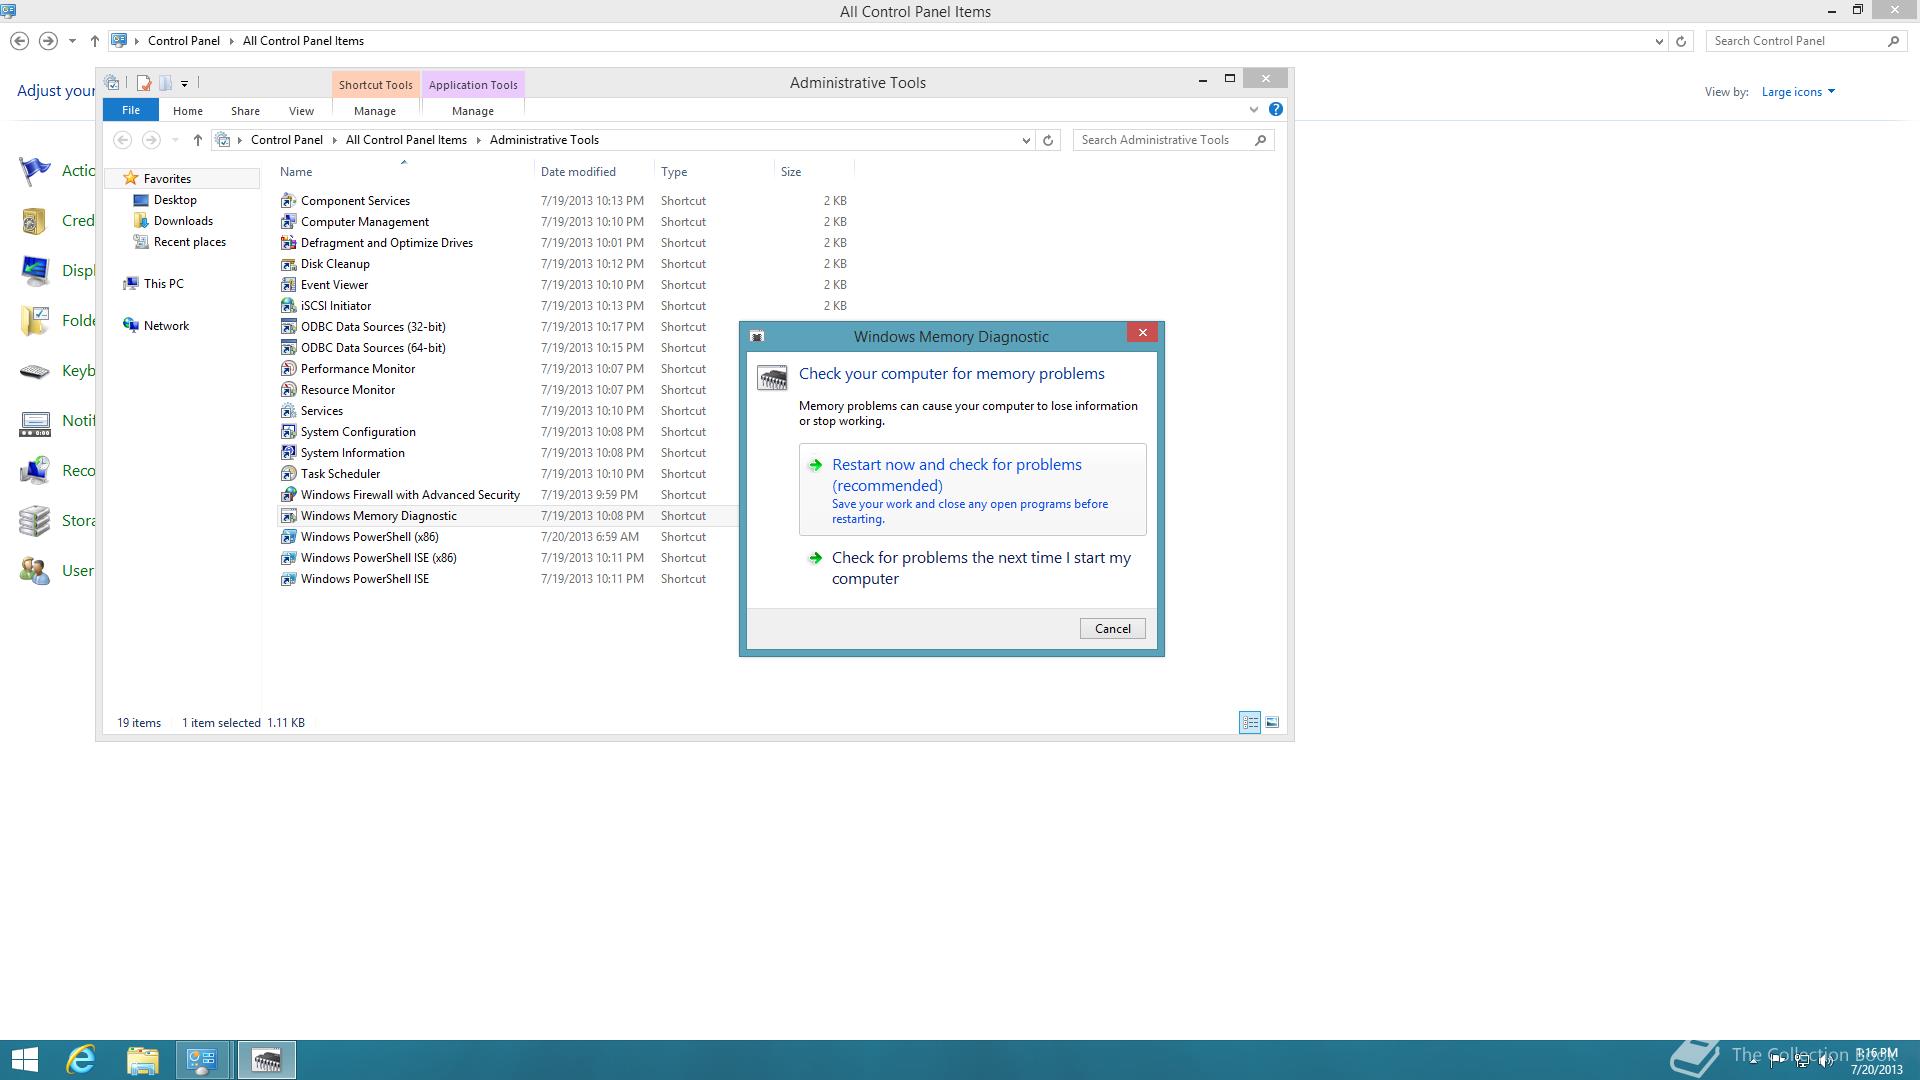1920x1080 pixels.
Task: Select iSCSI Initiator shortcut icon
Action: tap(289, 306)
